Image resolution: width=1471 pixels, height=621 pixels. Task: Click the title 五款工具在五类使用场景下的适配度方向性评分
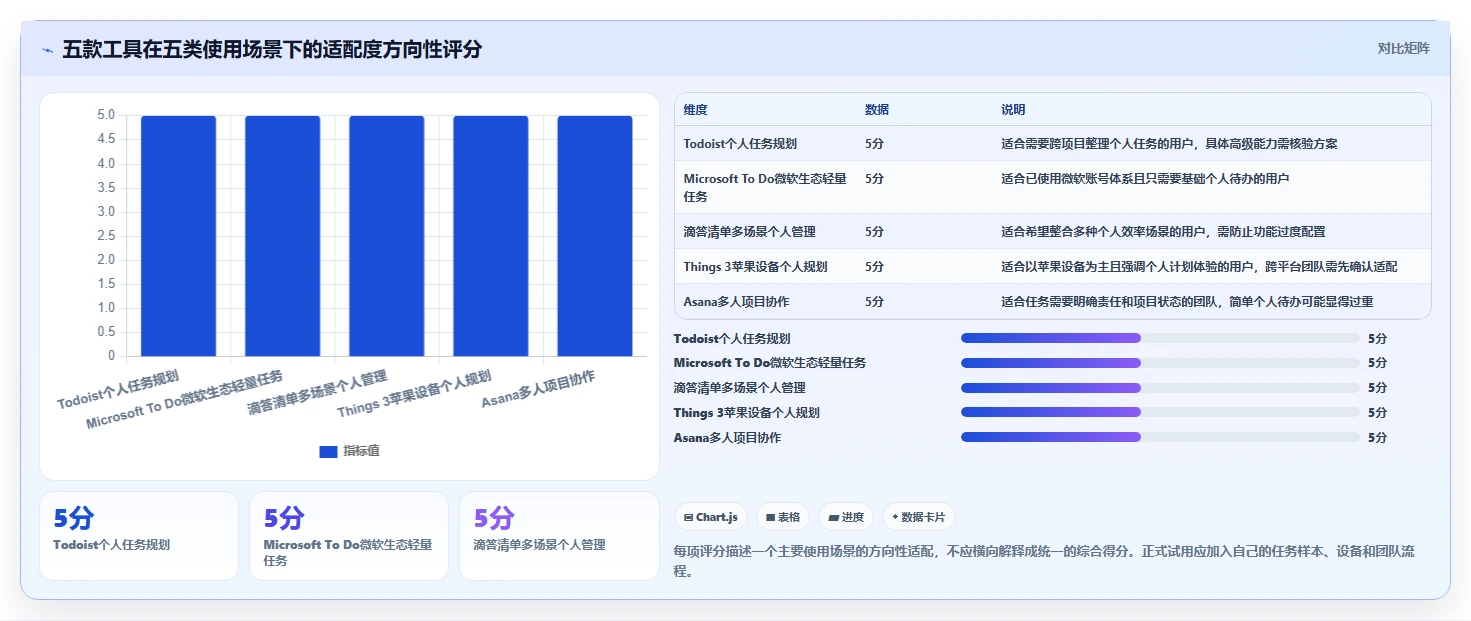(x=272, y=50)
